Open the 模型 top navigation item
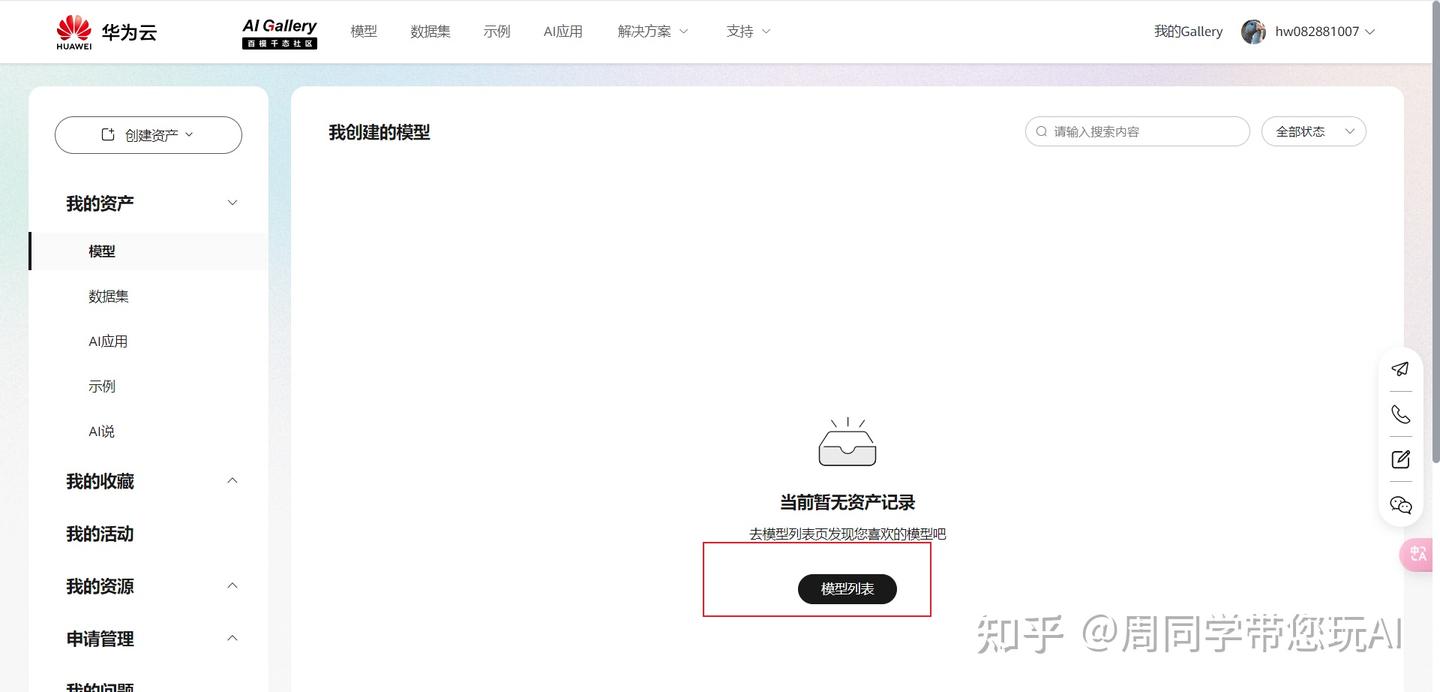This screenshot has height=692, width=1440. tap(364, 32)
